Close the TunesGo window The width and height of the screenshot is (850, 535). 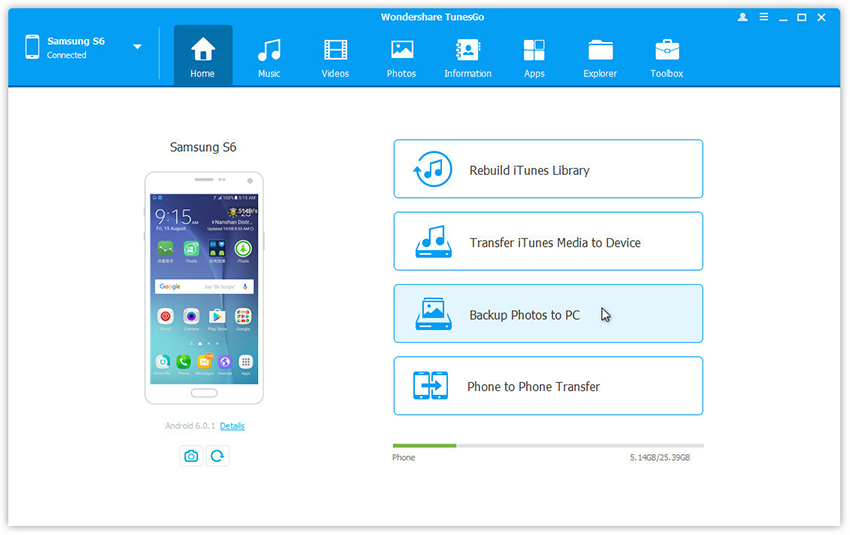(x=821, y=17)
